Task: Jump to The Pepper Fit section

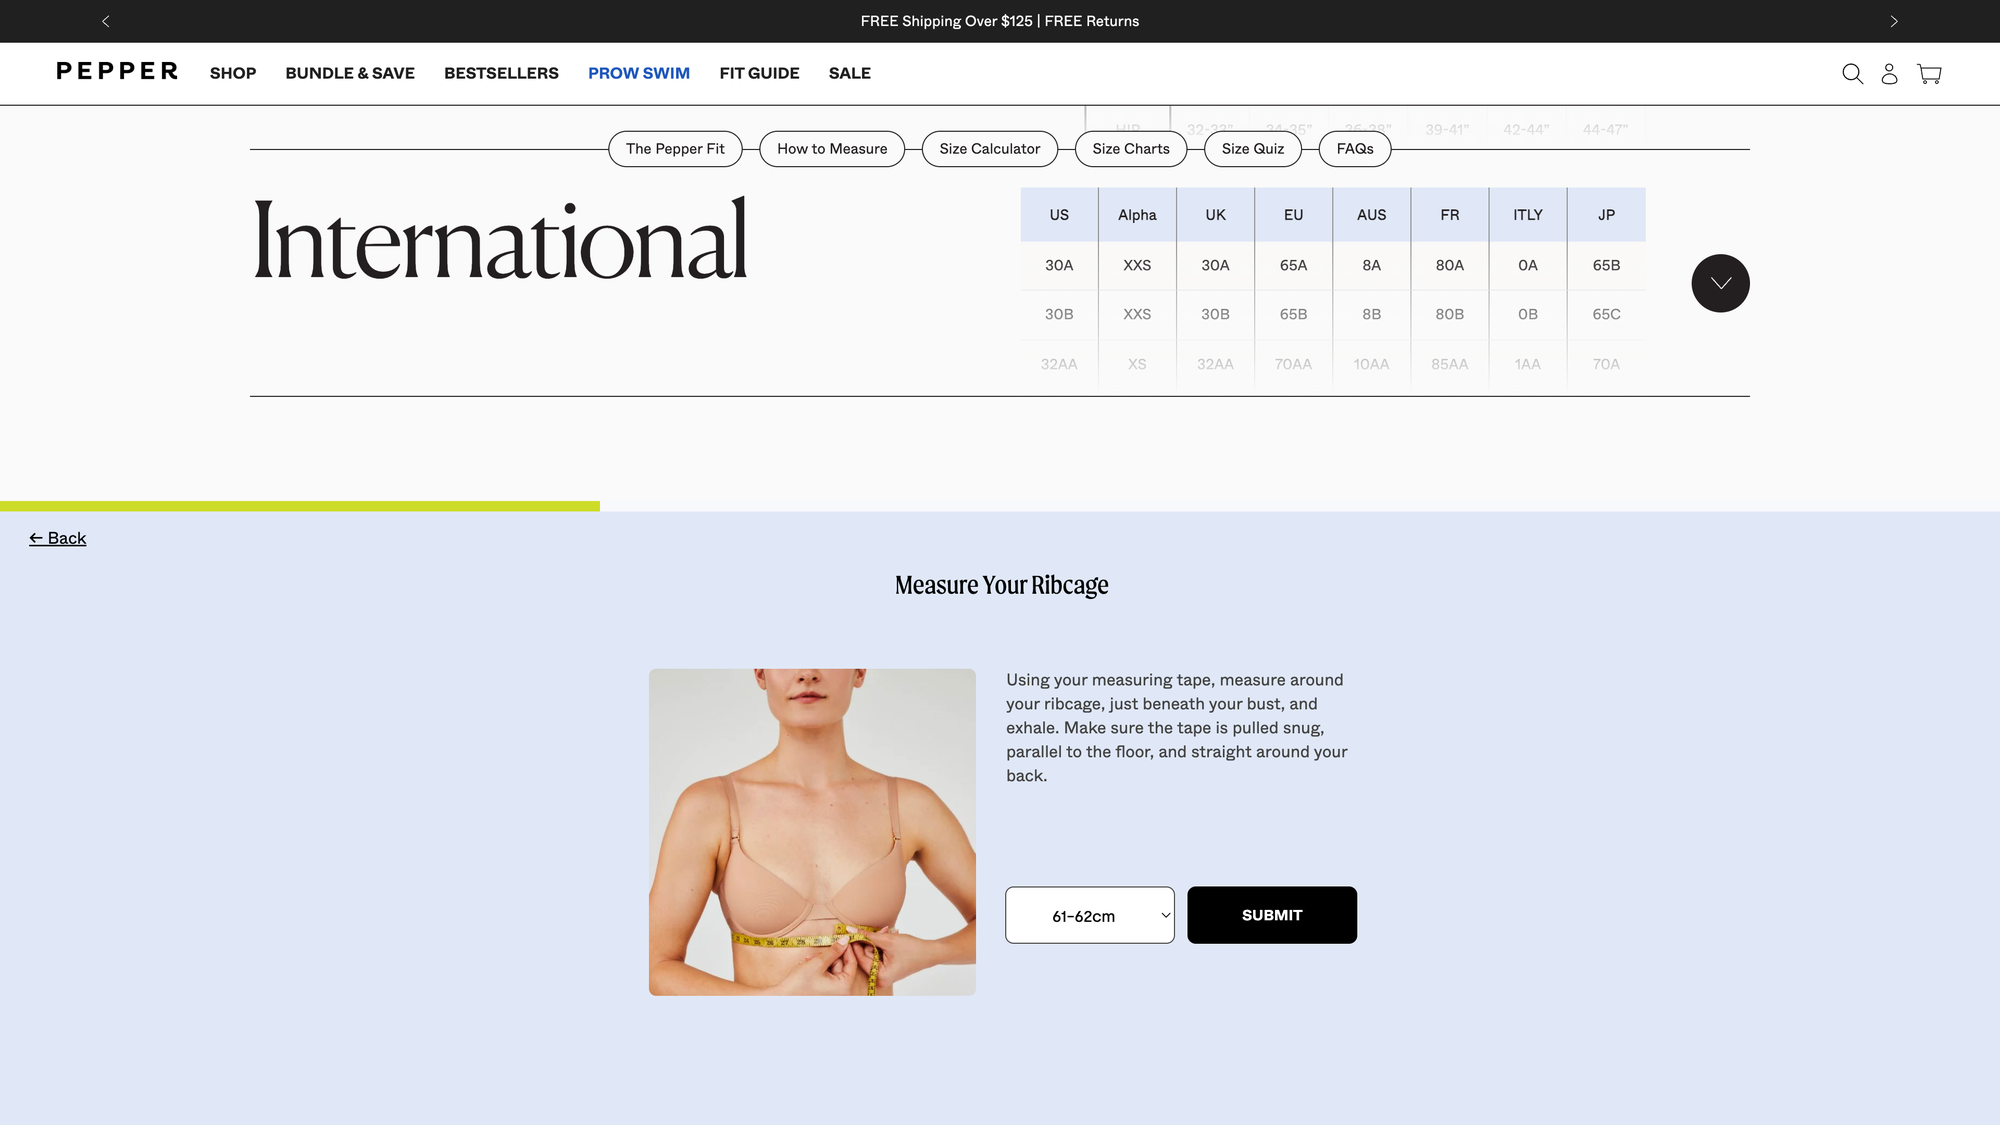Action: pos(675,149)
